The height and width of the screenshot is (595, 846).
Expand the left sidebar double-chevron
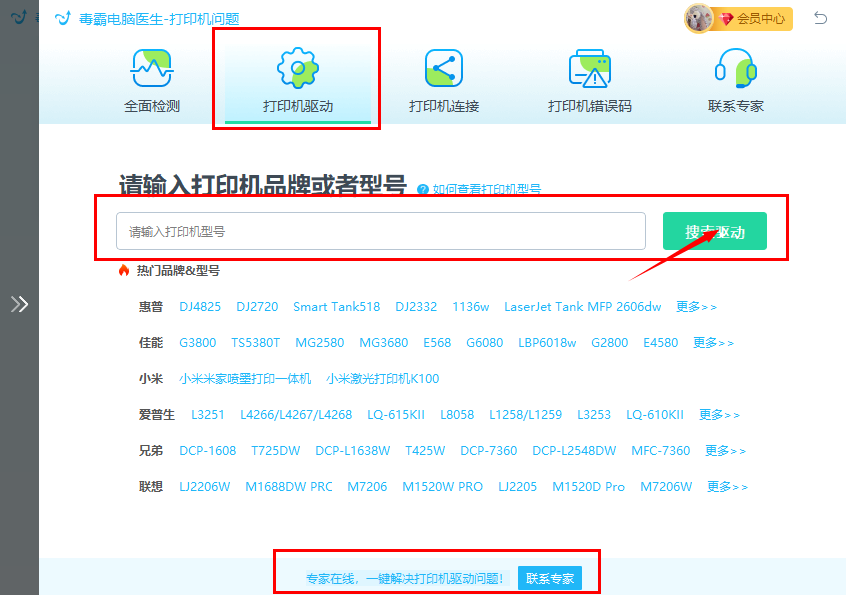tap(19, 304)
